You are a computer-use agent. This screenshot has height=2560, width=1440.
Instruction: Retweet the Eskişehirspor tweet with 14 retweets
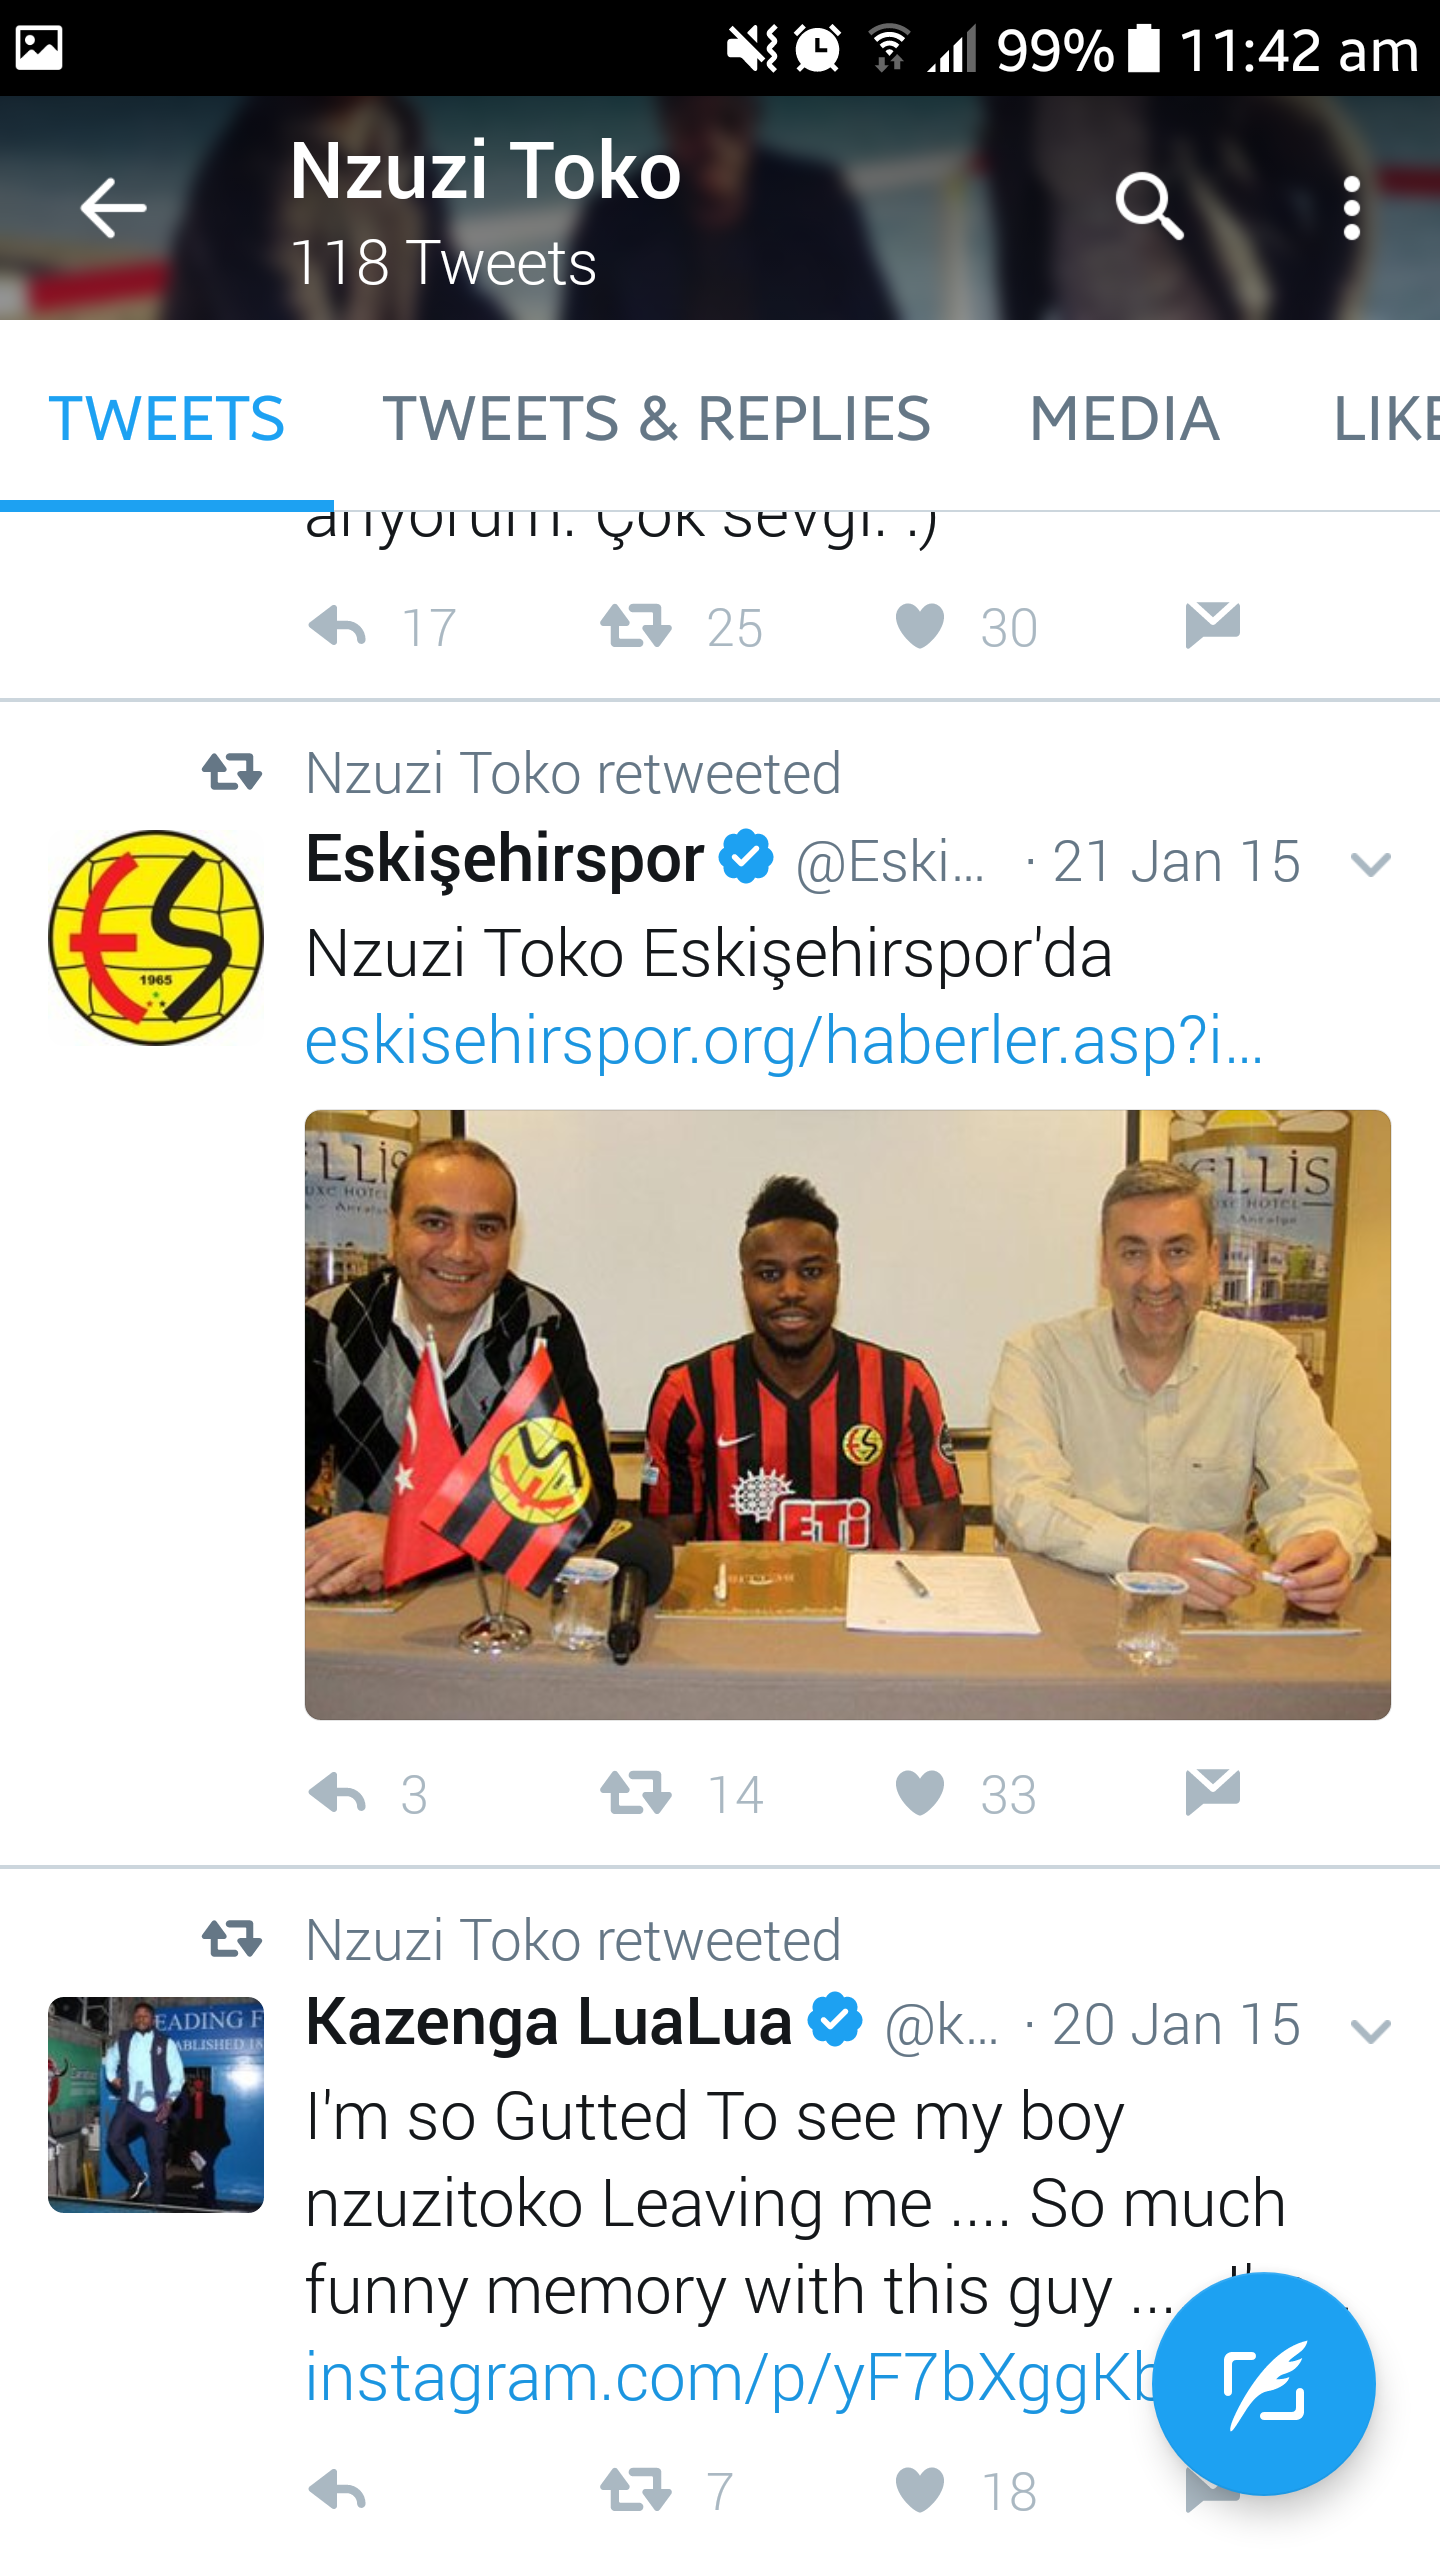[x=635, y=1793]
